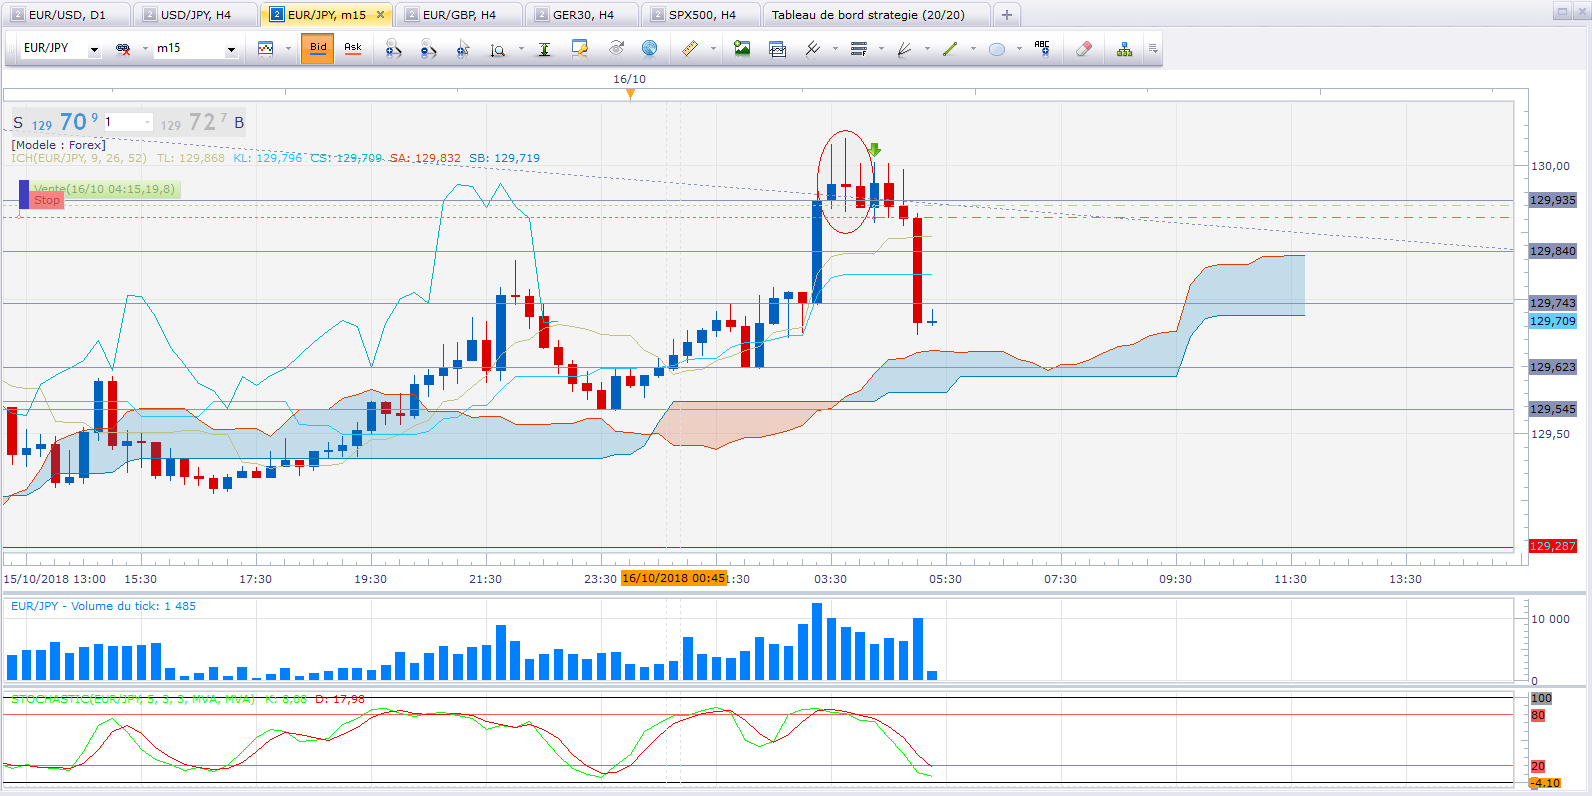Expand the fan lines dropdown arrow
Image resolution: width=1592 pixels, height=796 pixels.
(927, 48)
